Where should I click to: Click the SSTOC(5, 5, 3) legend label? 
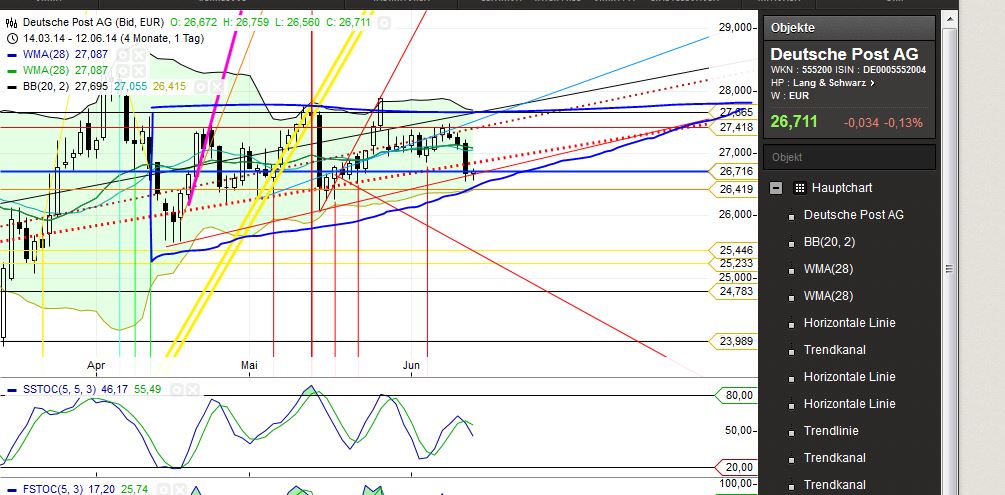pos(58,389)
